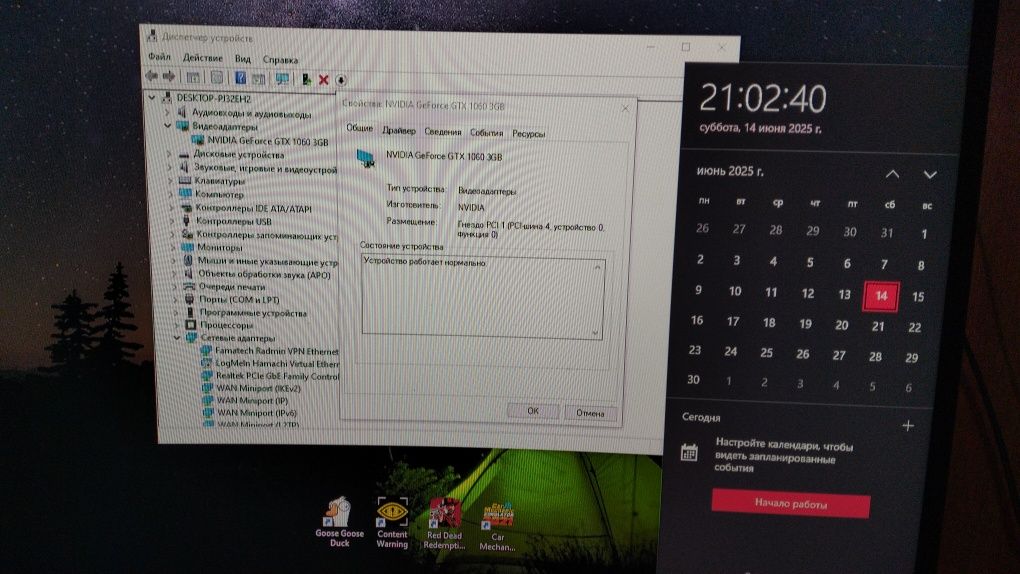Select day 21 in the calendar

click(x=878, y=326)
